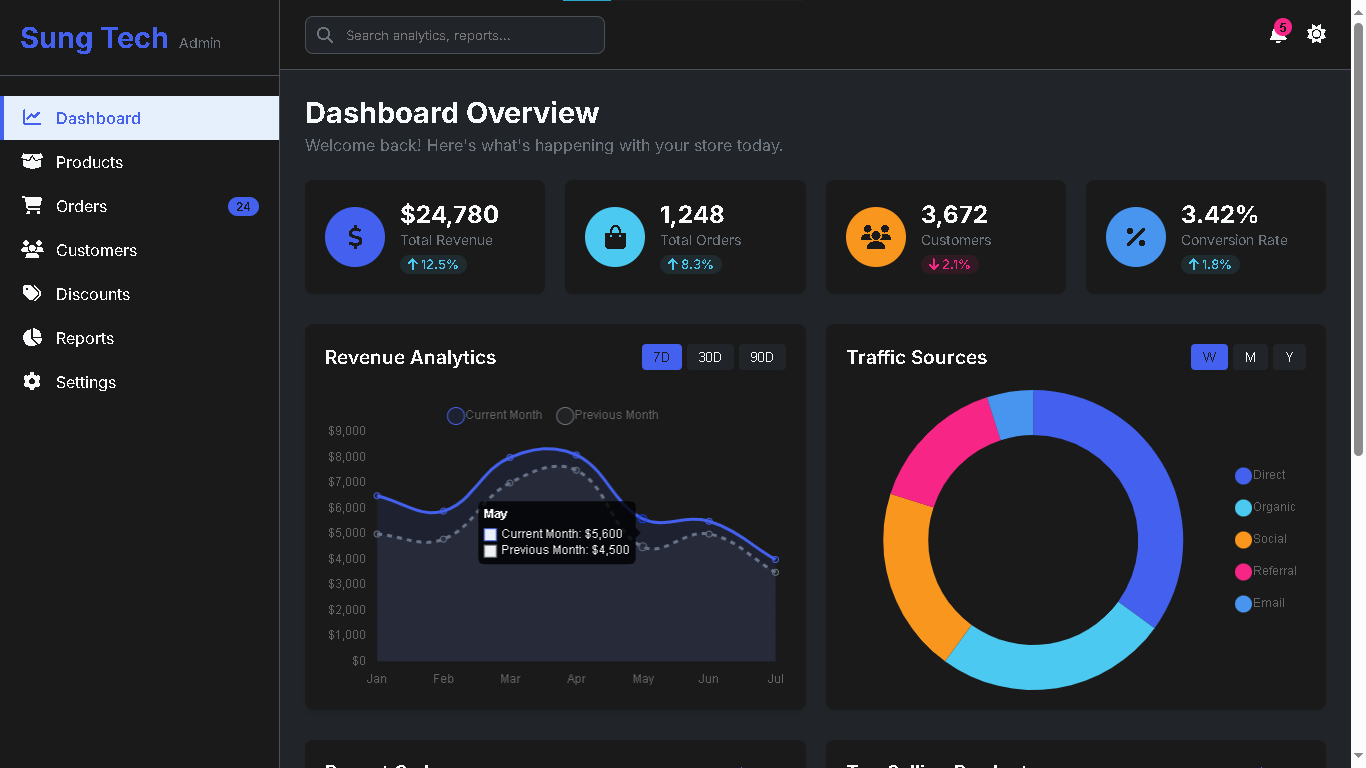The image size is (1366, 768).
Task: Click the Reports pie chart icon in sidebar
Action: [x=33, y=338]
